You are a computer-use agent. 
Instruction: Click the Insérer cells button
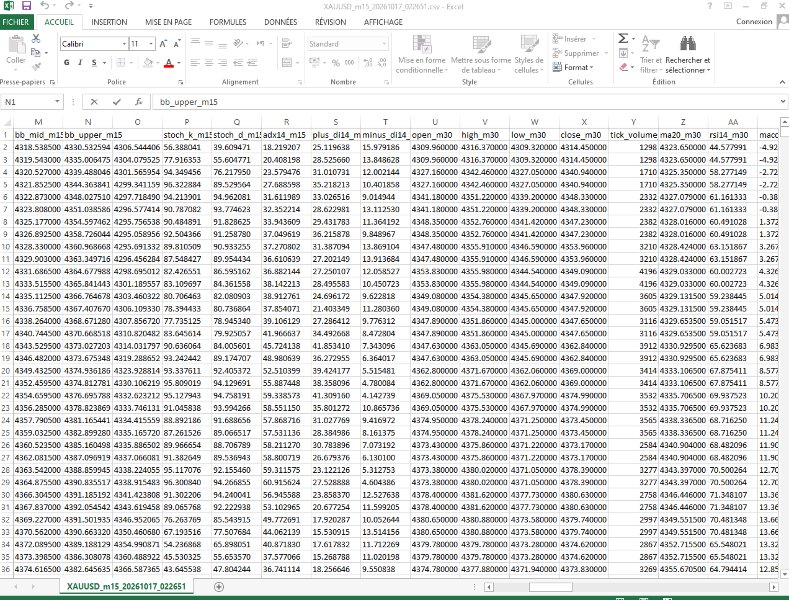point(574,39)
